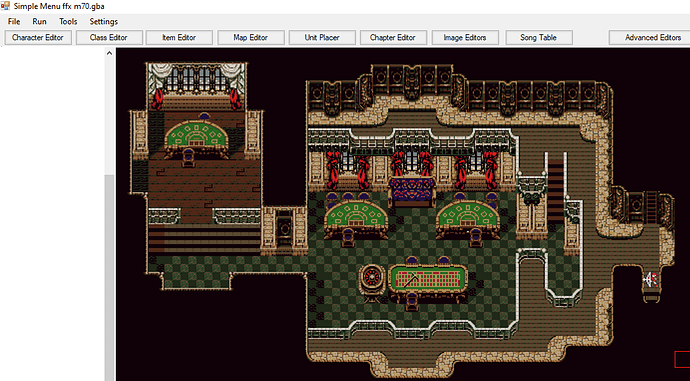
Task: Click the airship sprite on the map
Action: coord(651,280)
